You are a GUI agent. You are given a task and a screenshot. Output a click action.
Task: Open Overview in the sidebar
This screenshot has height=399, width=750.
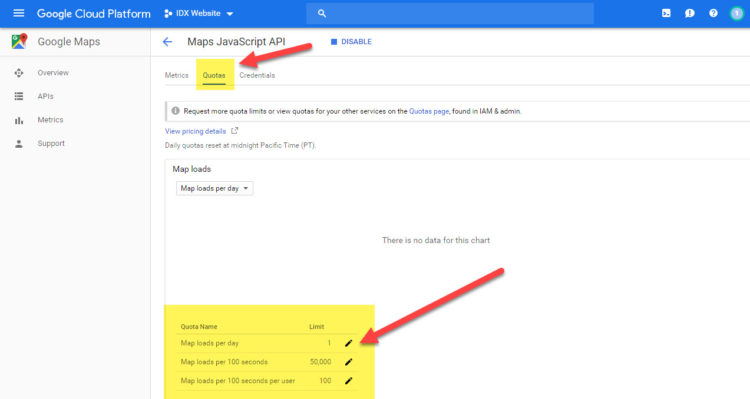coord(53,73)
